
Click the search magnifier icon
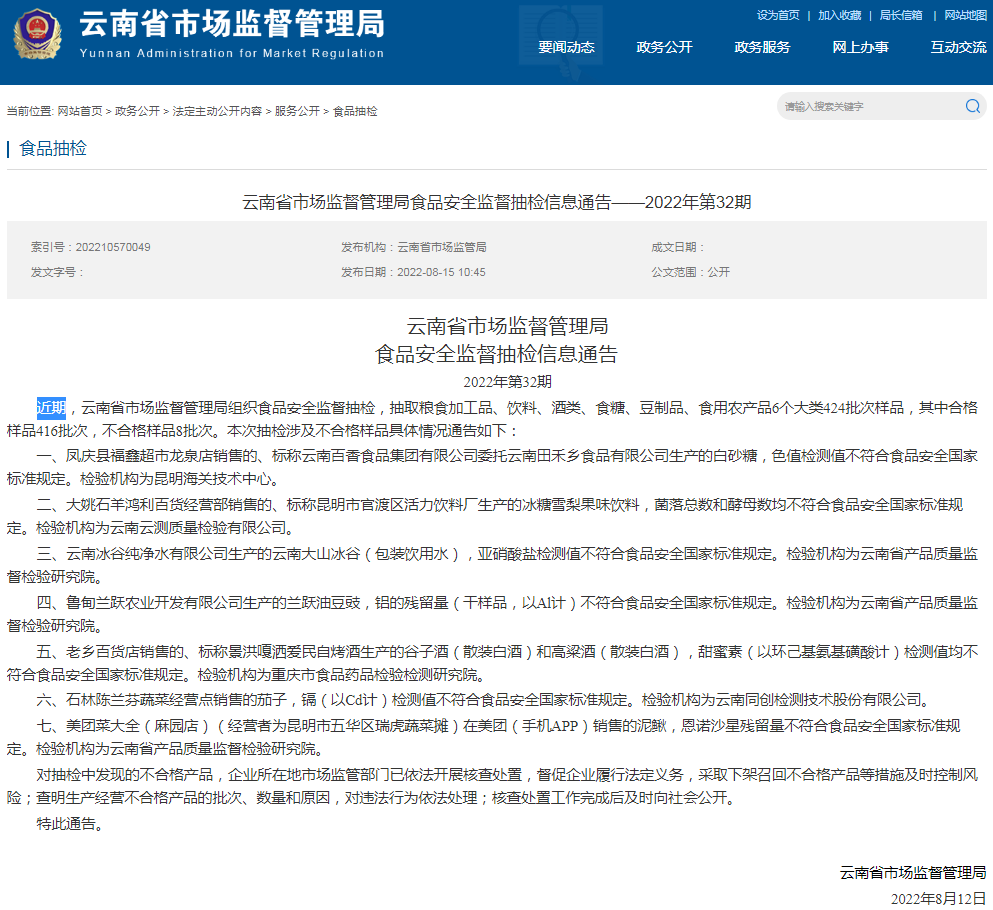coord(971,106)
